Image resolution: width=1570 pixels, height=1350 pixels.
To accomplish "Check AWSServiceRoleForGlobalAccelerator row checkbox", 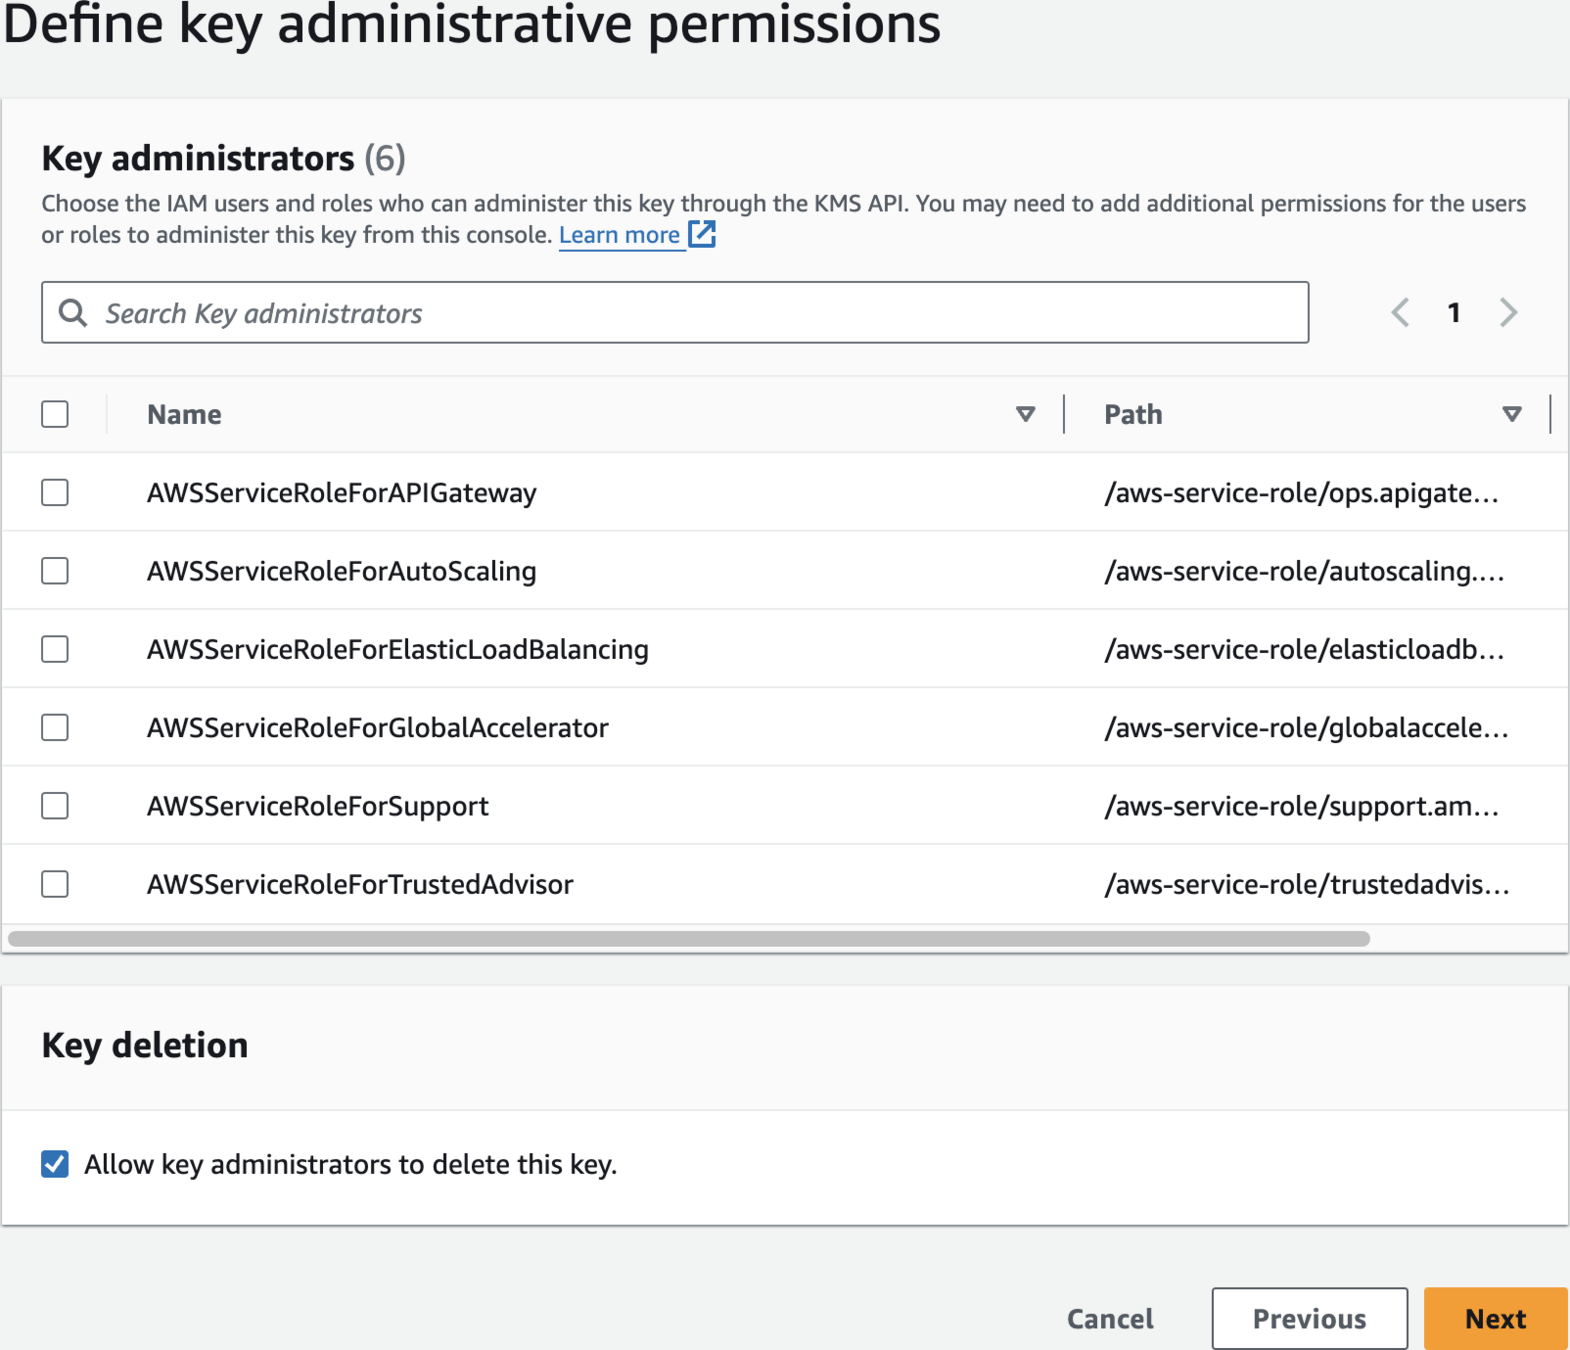I will click(x=55, y=727).
